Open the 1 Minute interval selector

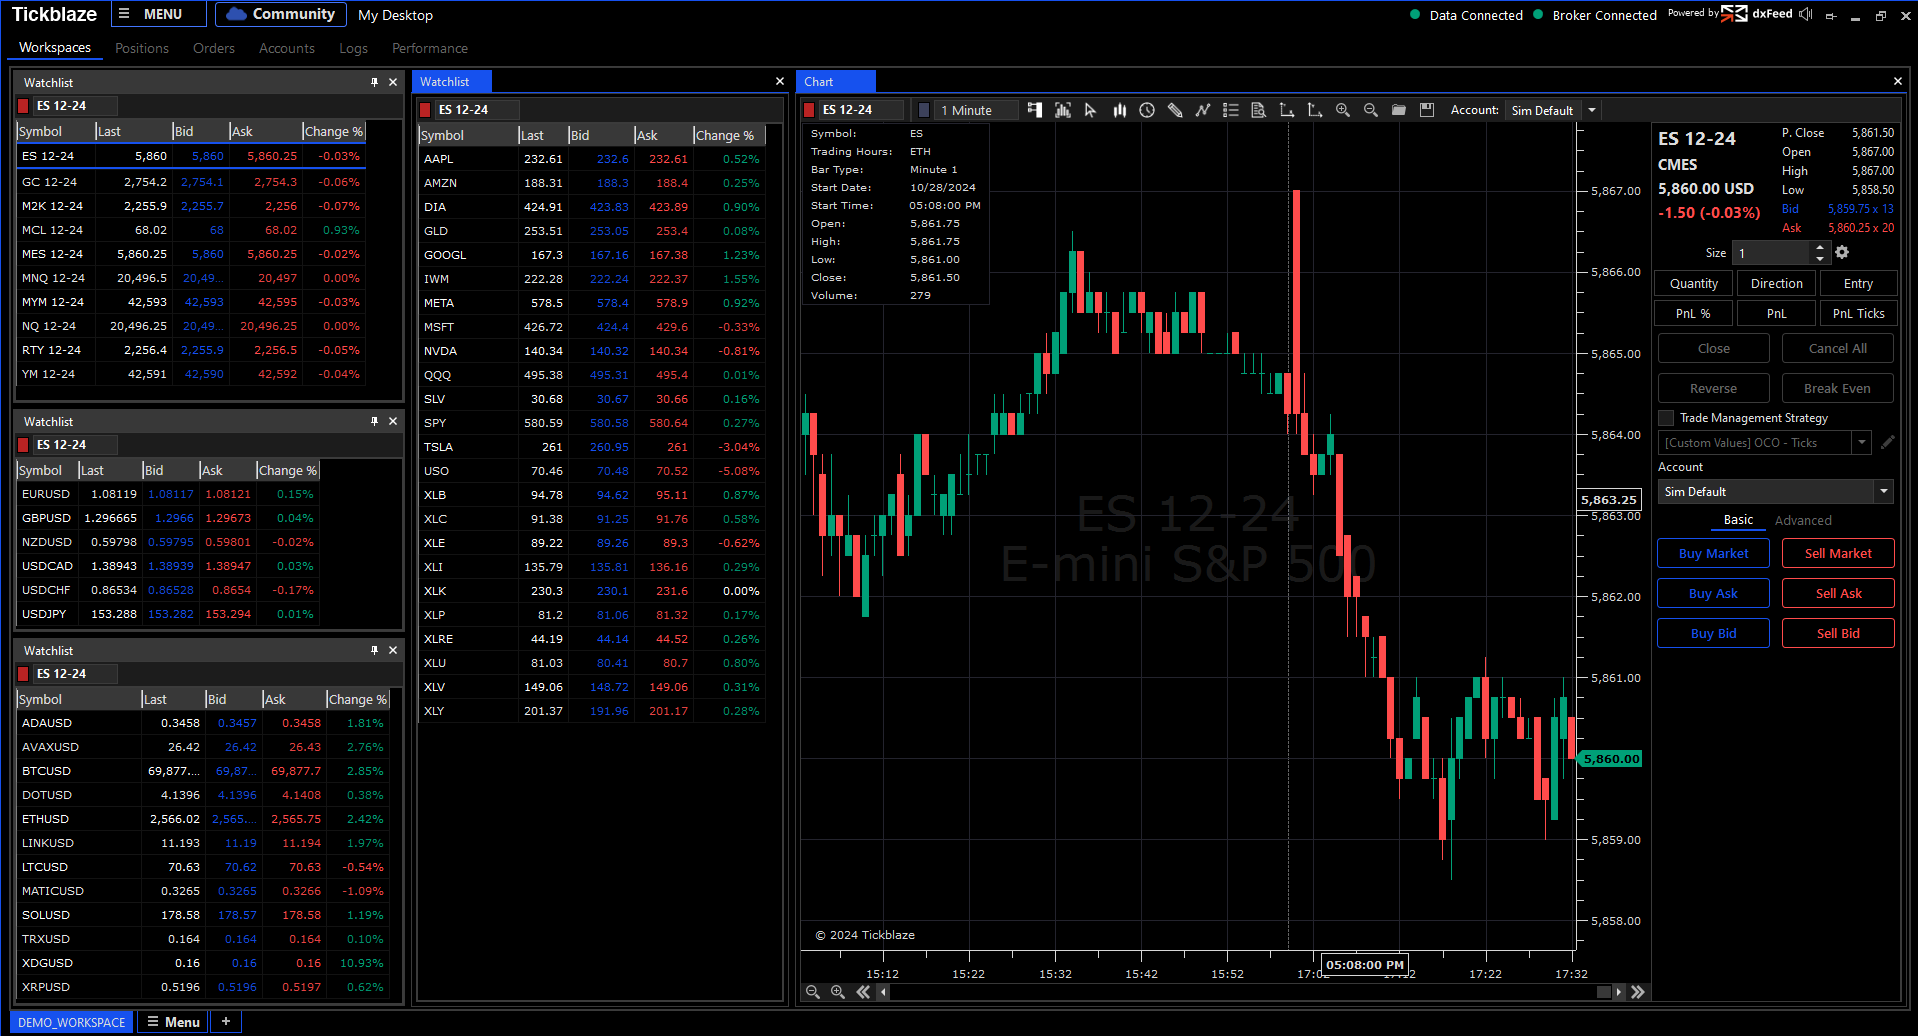pyautogui.click(x=976, y=110)
